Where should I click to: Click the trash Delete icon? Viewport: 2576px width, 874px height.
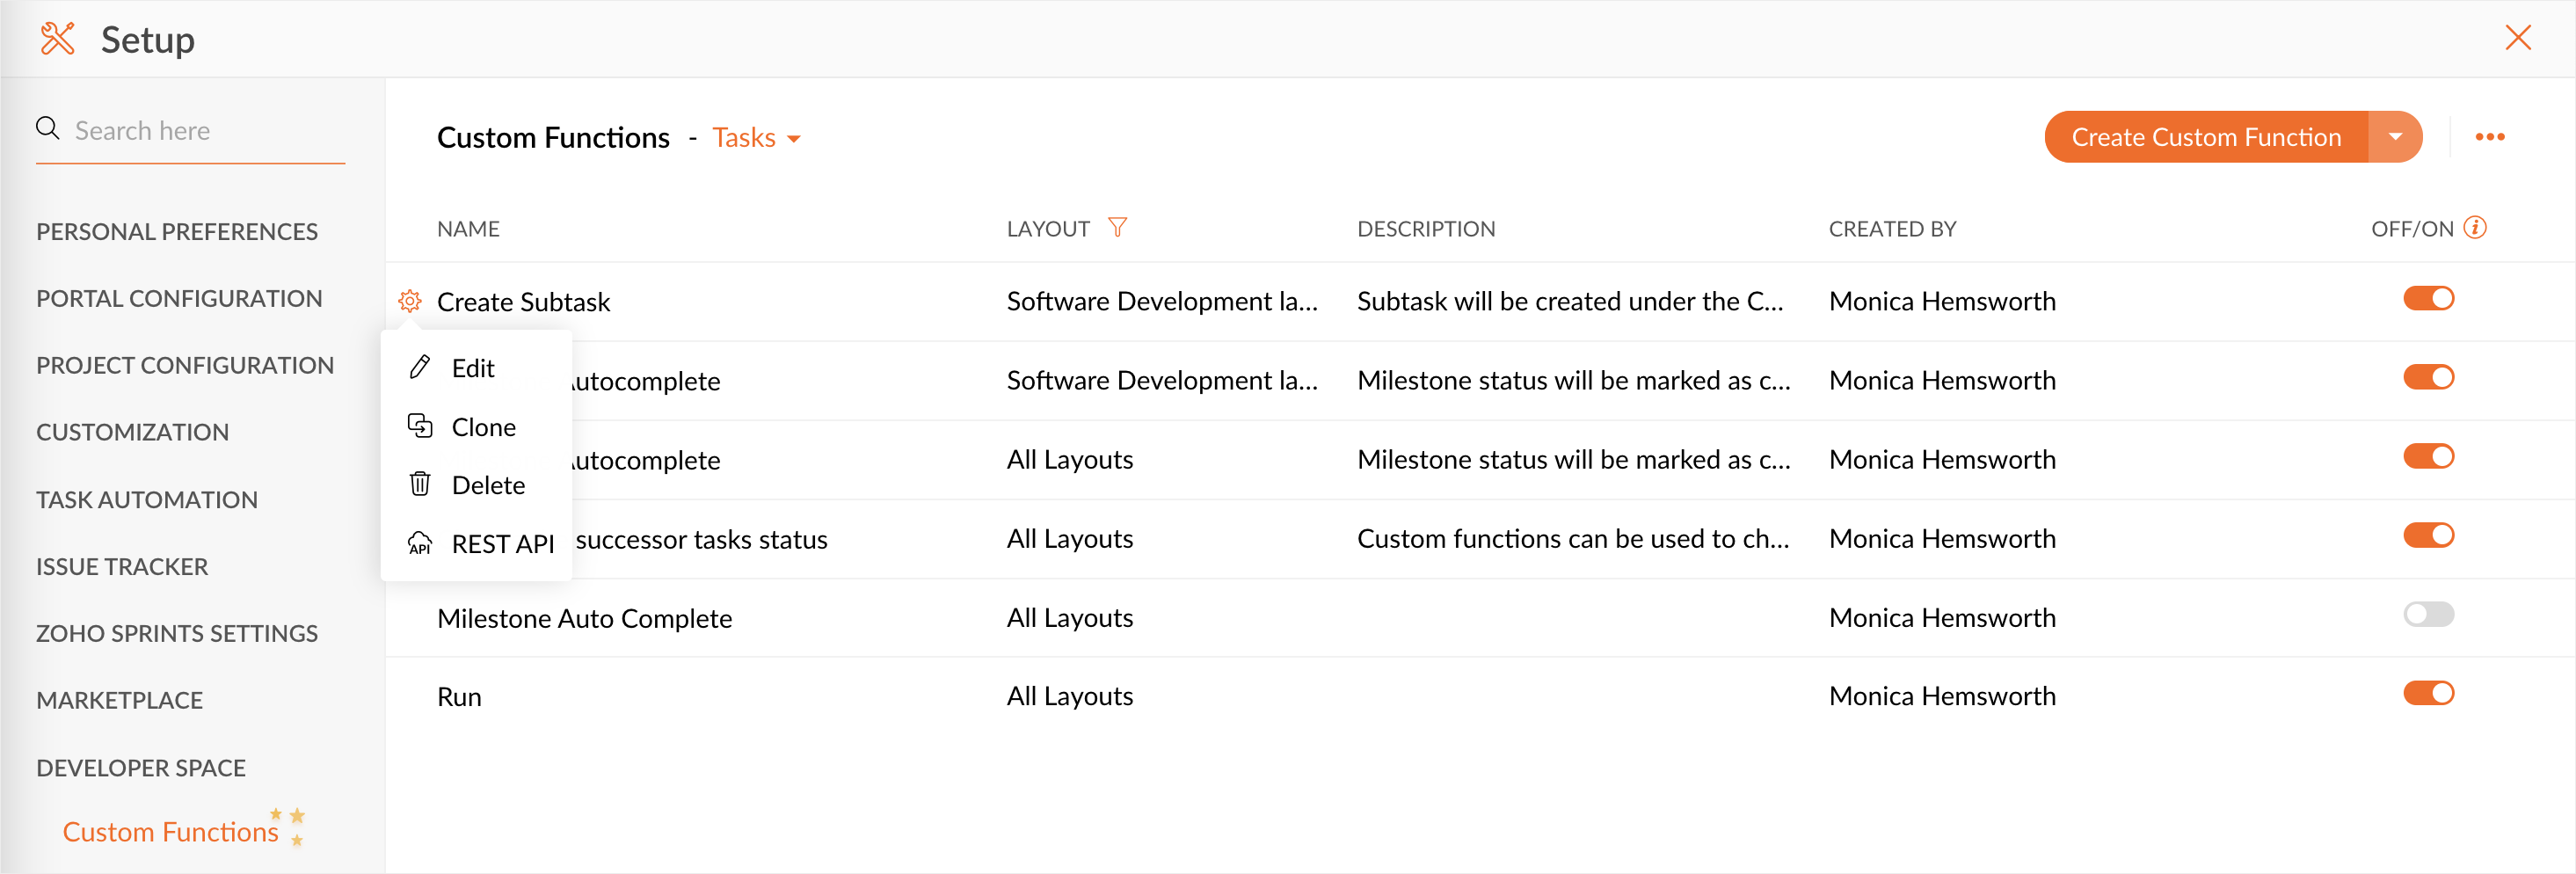pos(420,484)
